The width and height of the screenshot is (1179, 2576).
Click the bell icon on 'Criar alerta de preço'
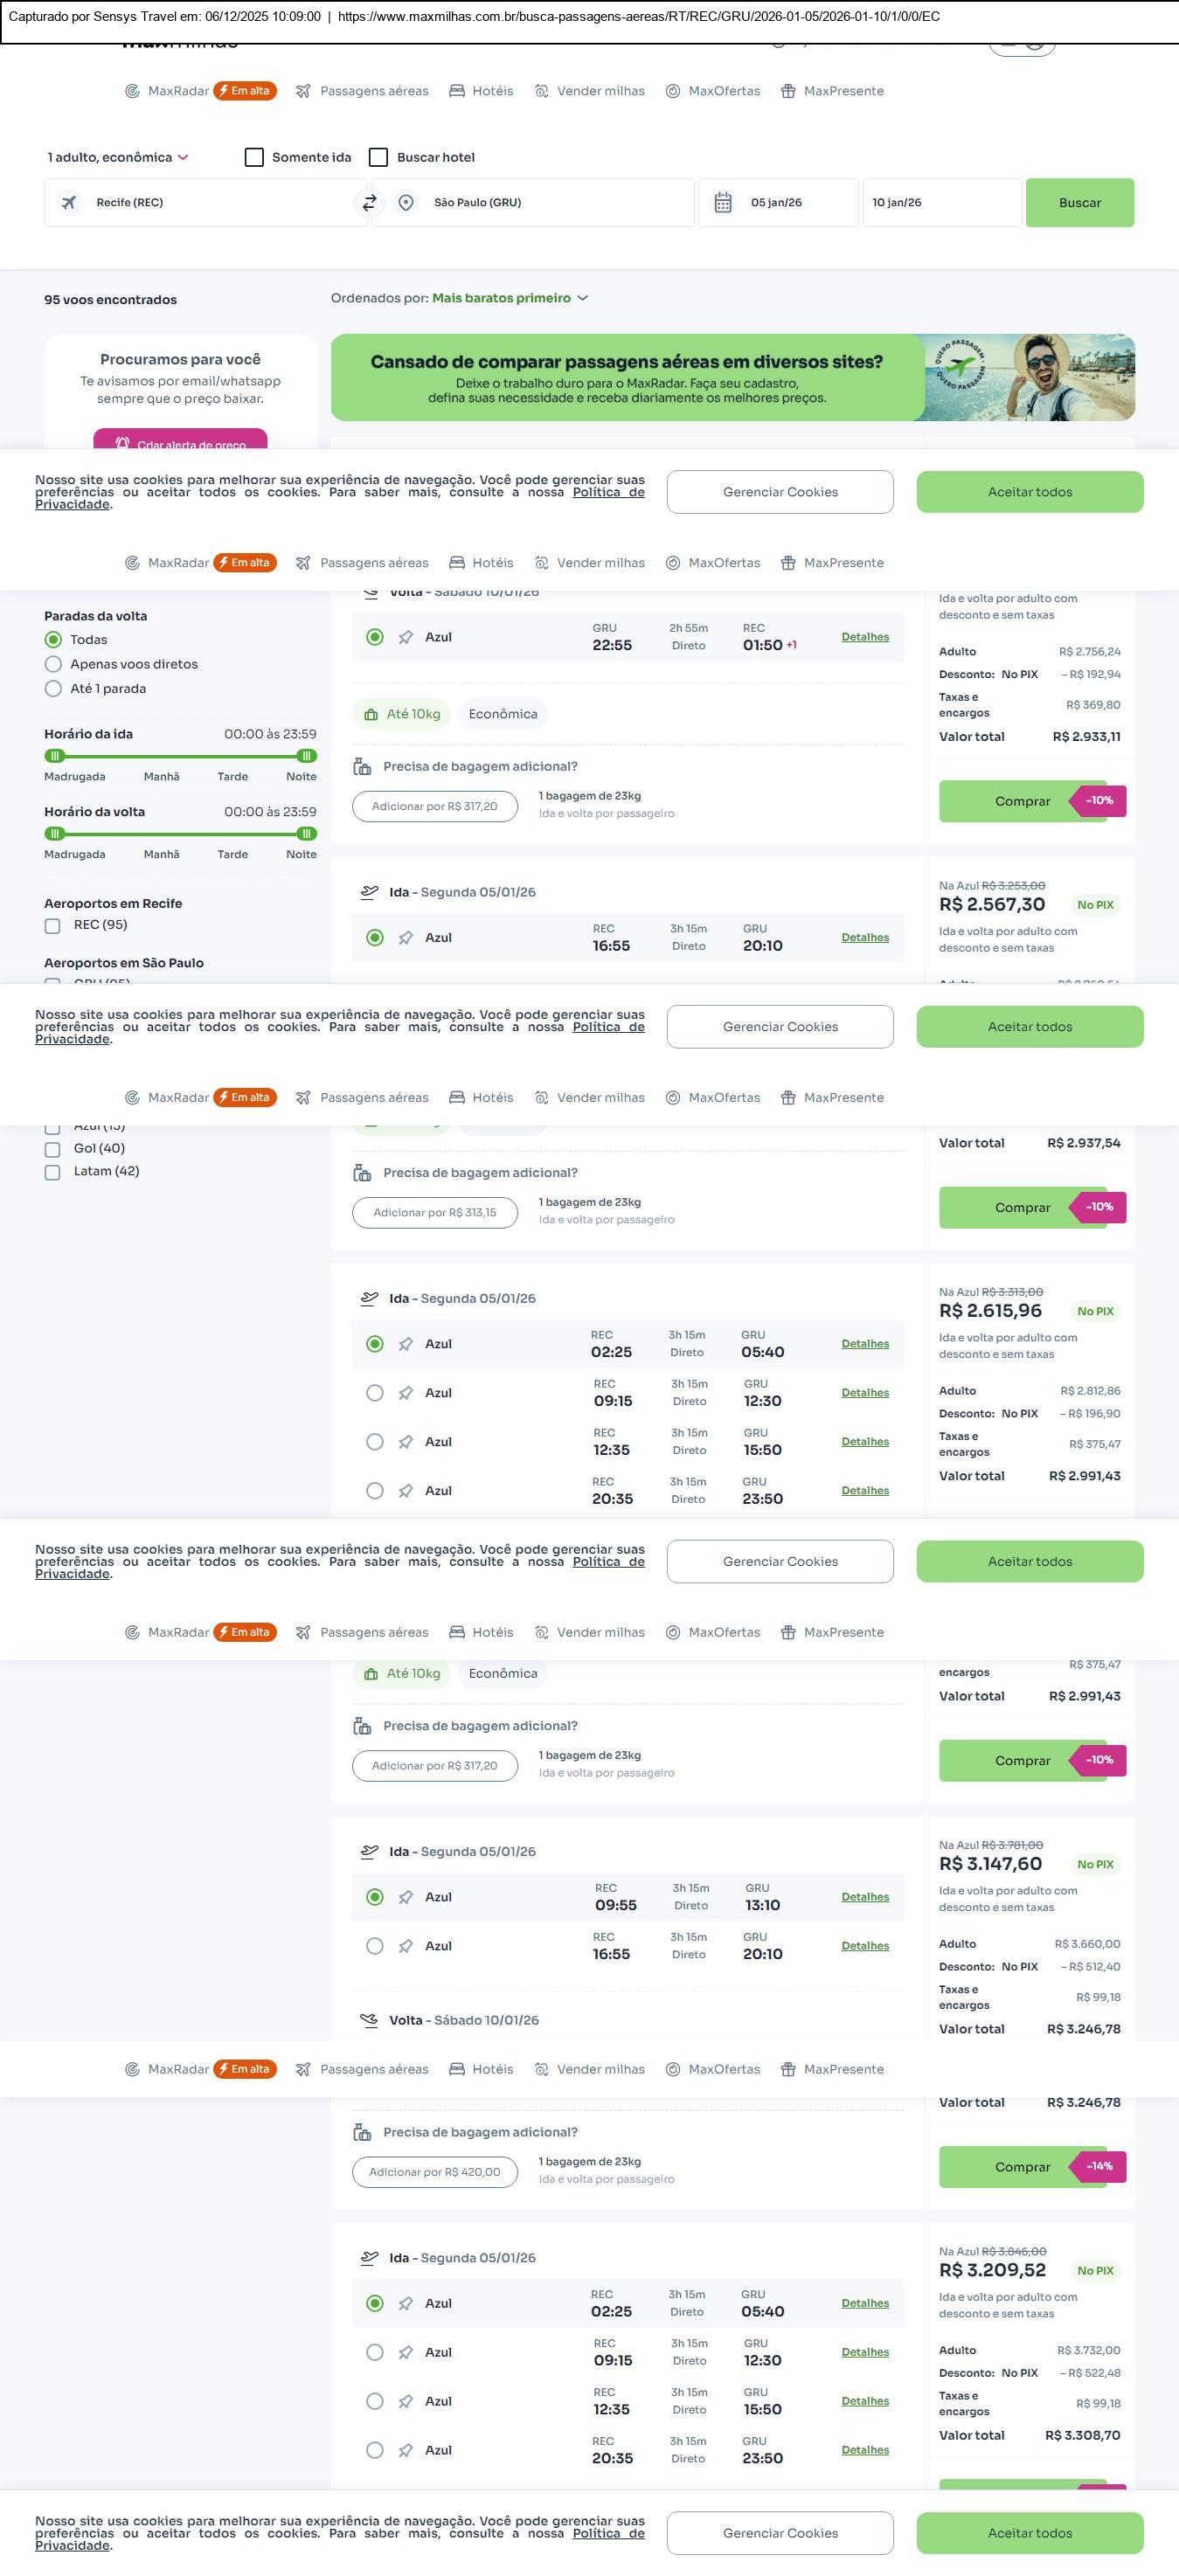122,444
